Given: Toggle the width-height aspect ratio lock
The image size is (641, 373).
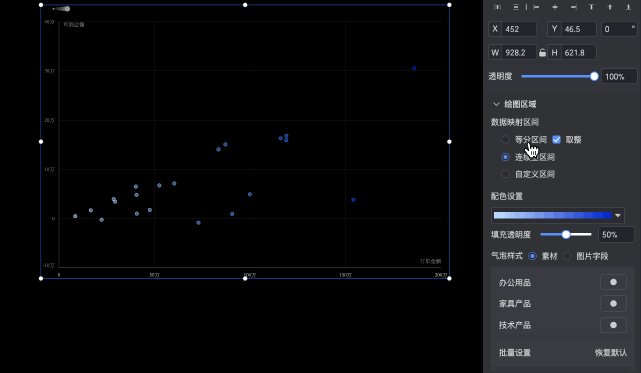Looking at the screenshot, I should pos(542,53).
